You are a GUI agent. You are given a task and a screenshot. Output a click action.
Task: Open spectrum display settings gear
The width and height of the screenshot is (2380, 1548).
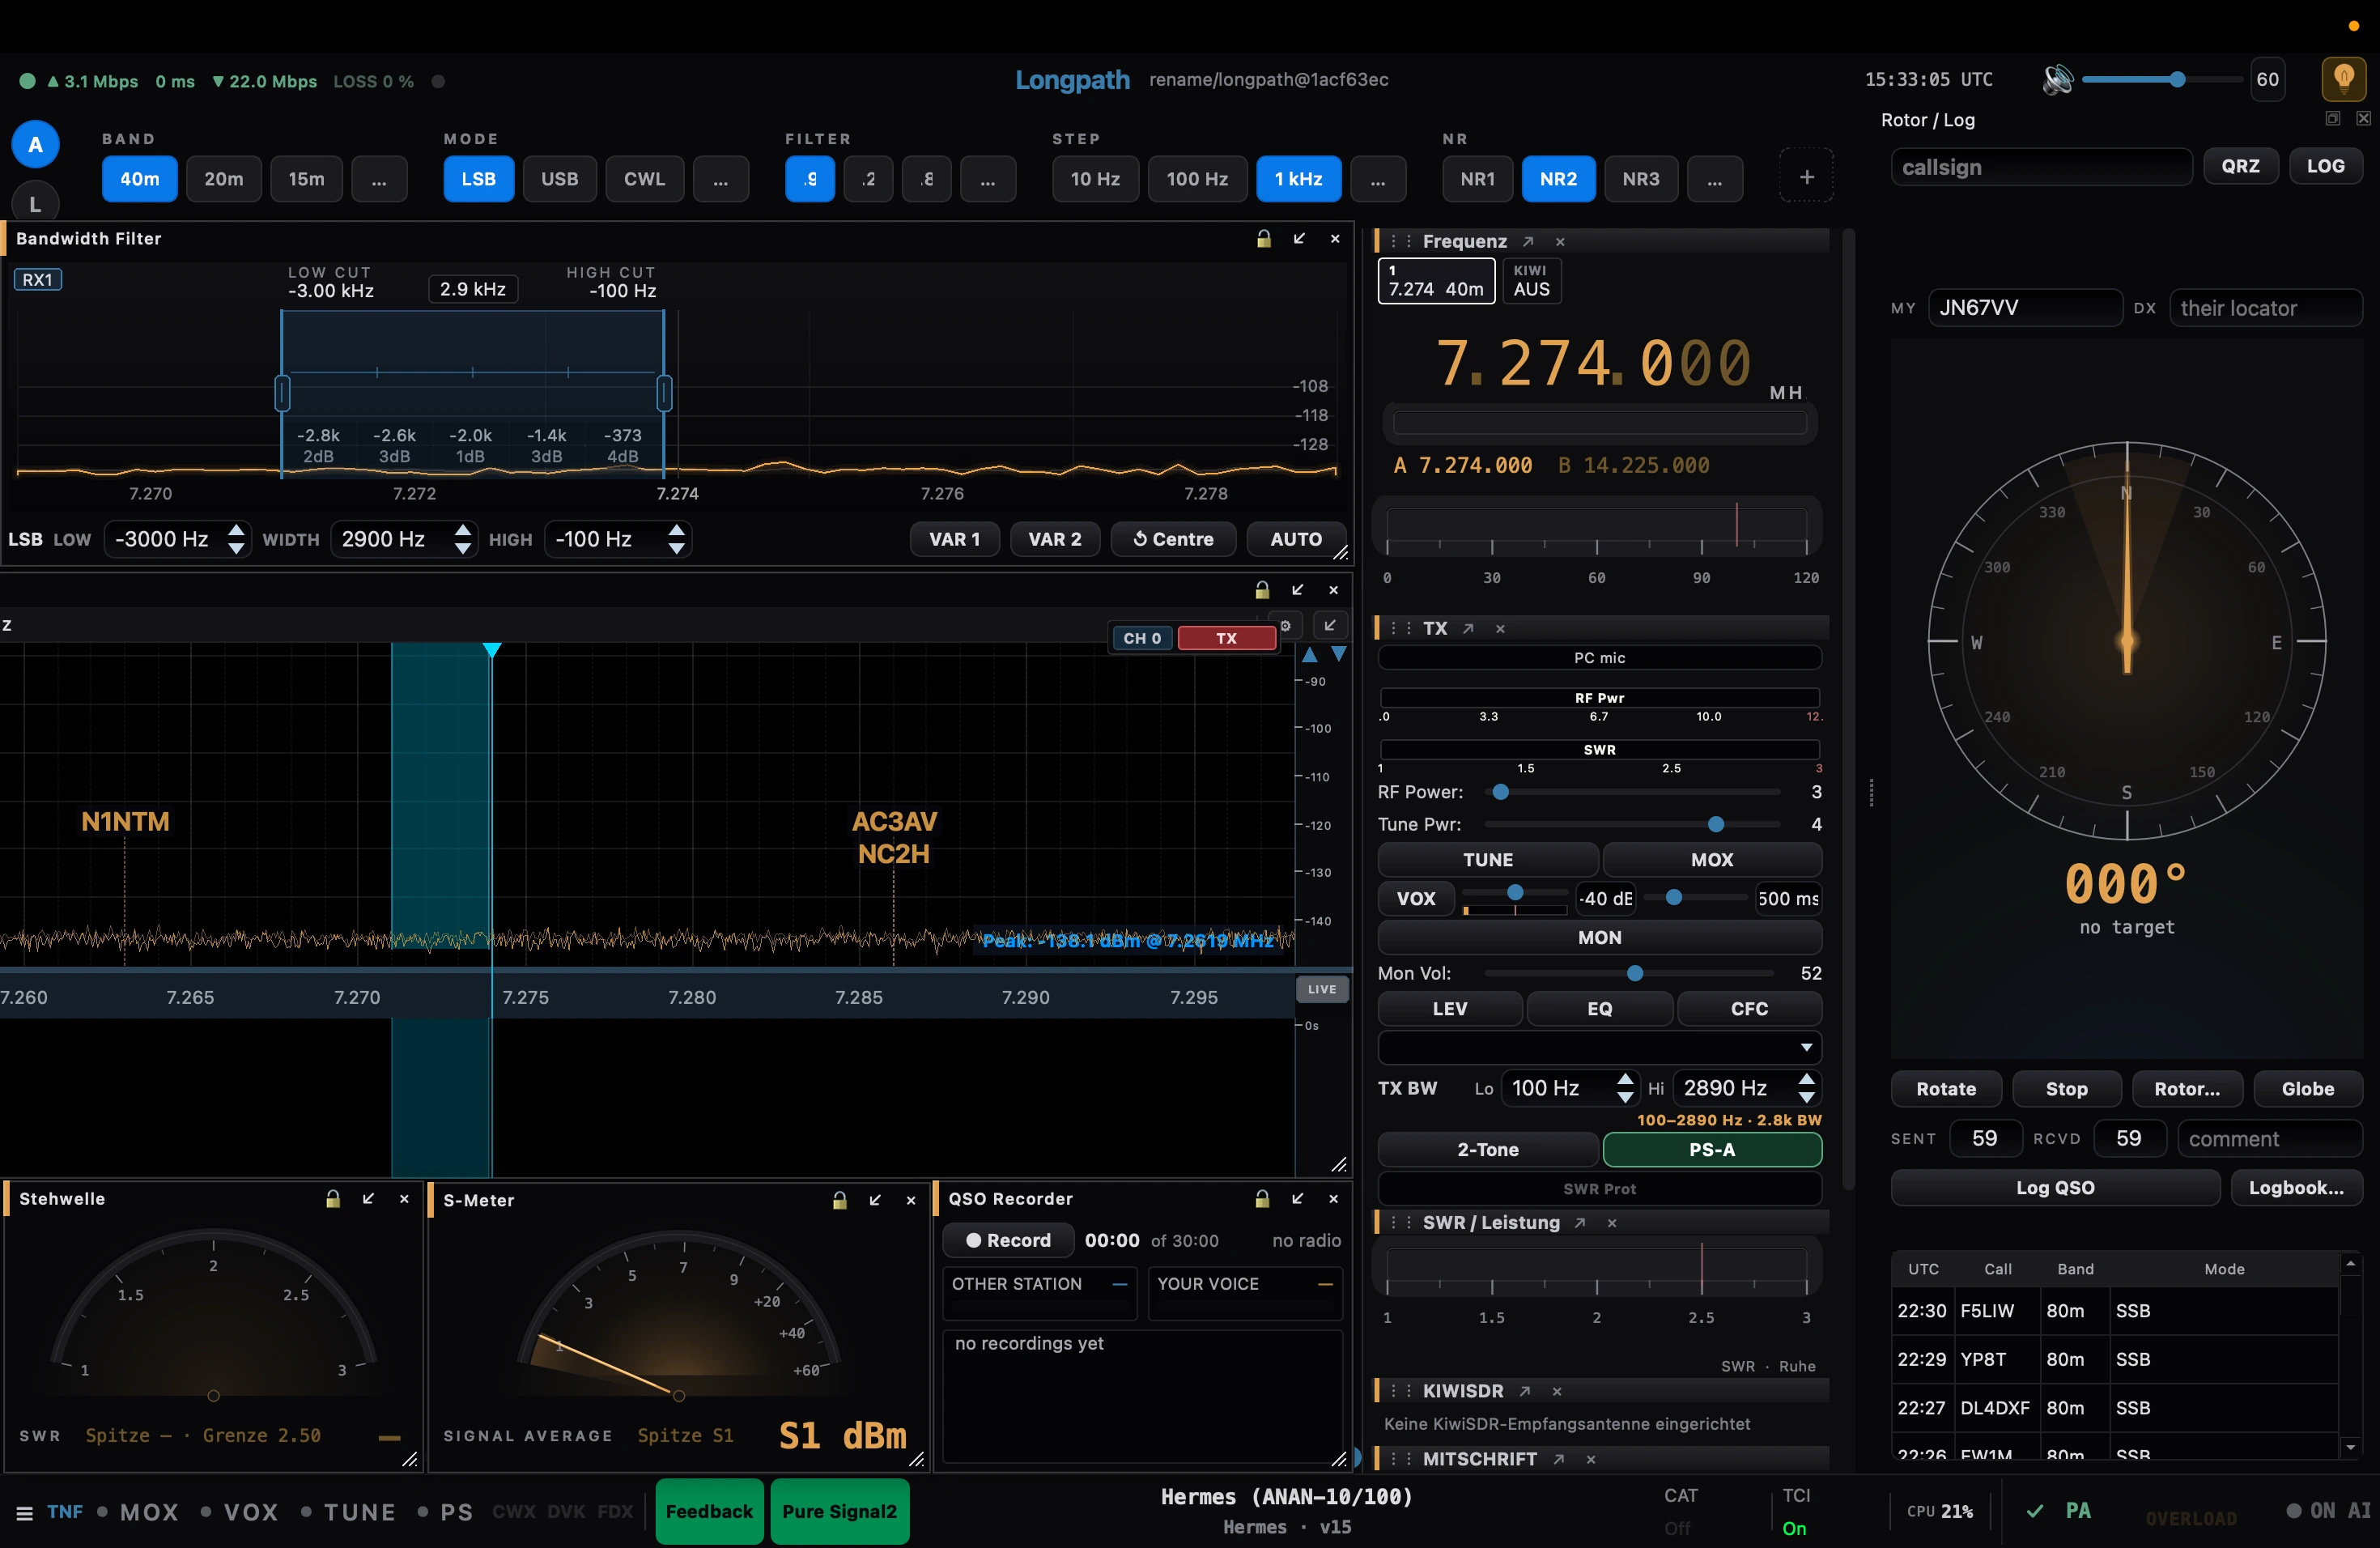(1286, 626)
